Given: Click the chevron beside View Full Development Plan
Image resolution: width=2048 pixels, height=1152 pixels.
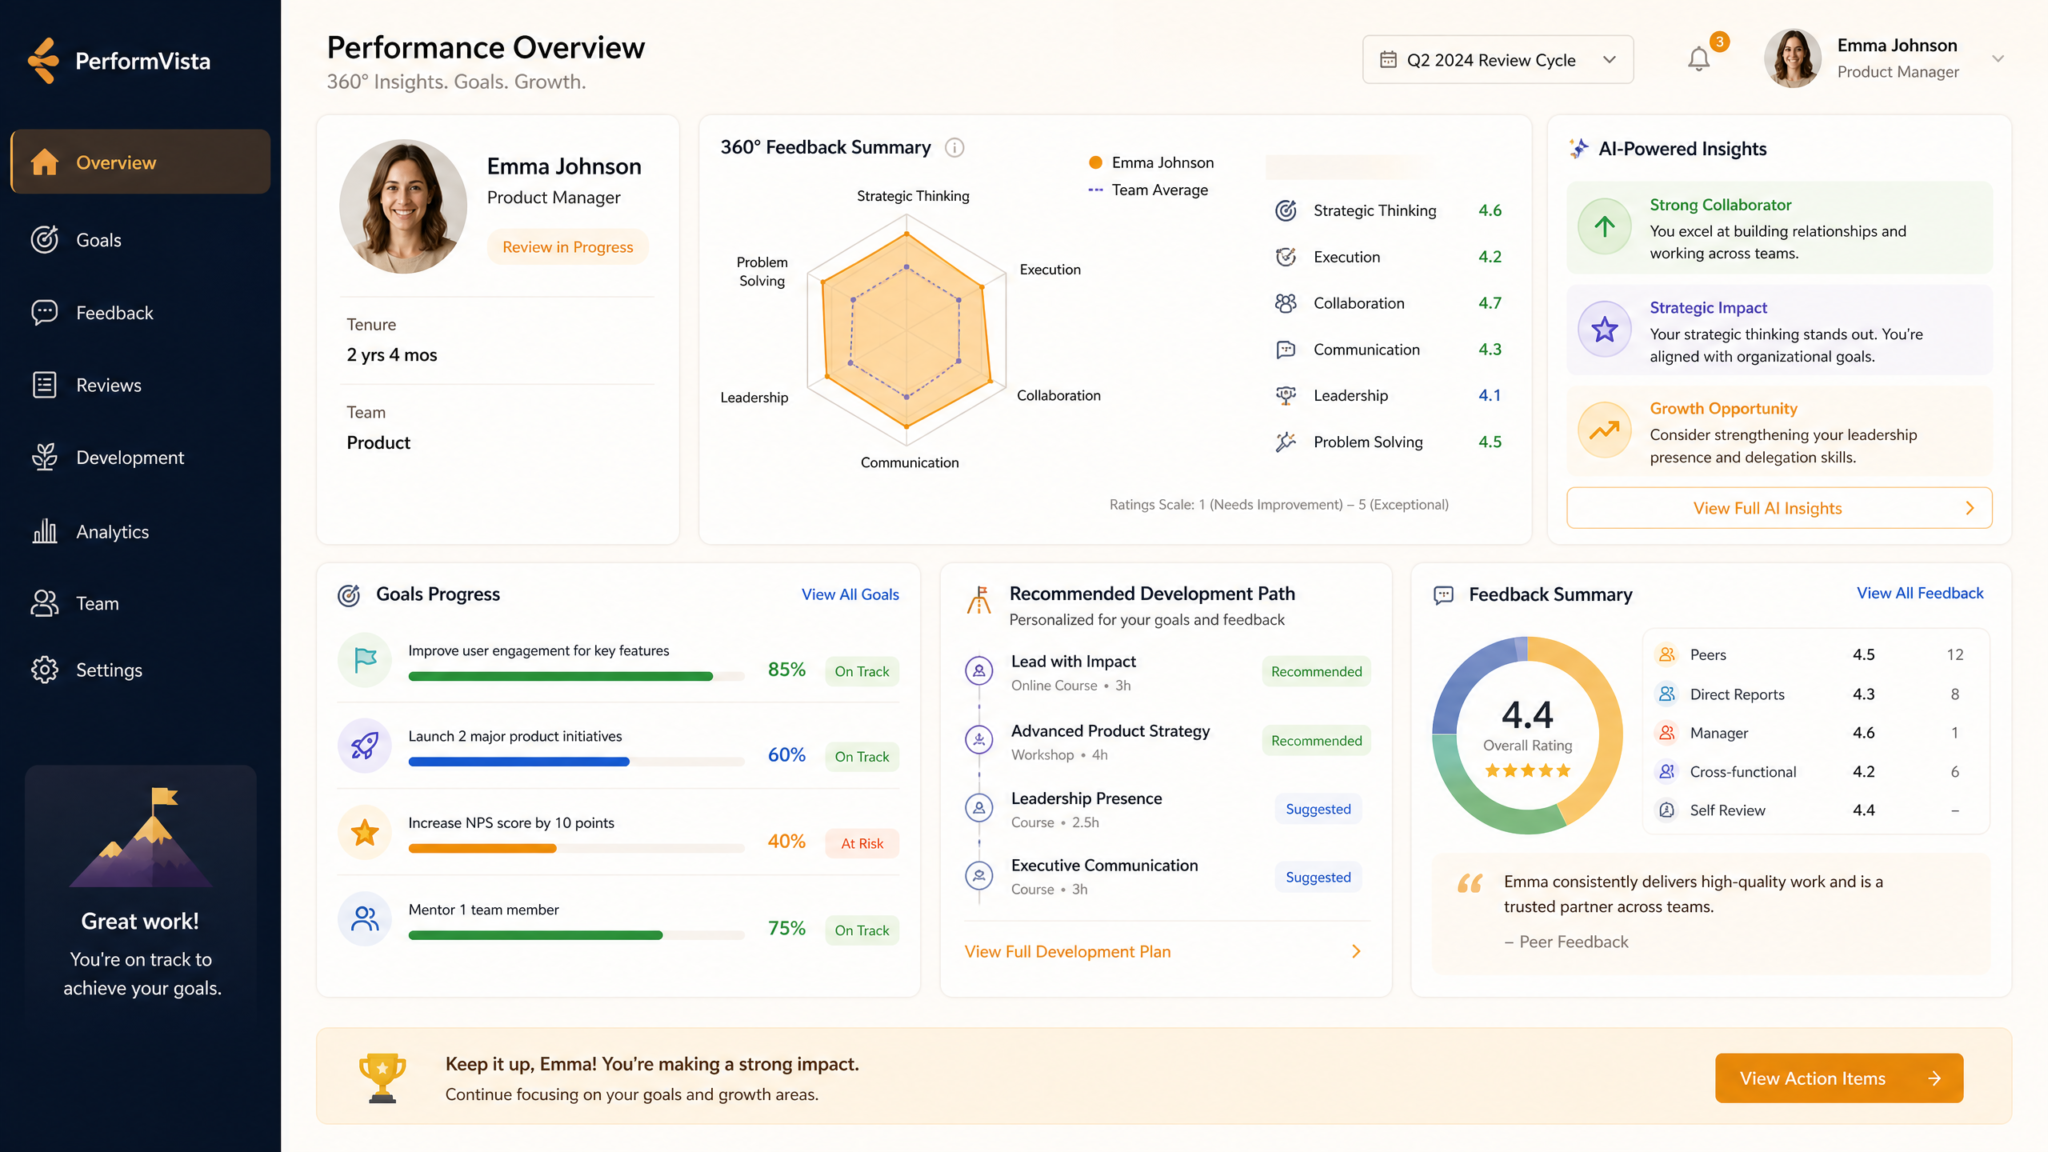Looking at the screenshot, I should 1356,951.
